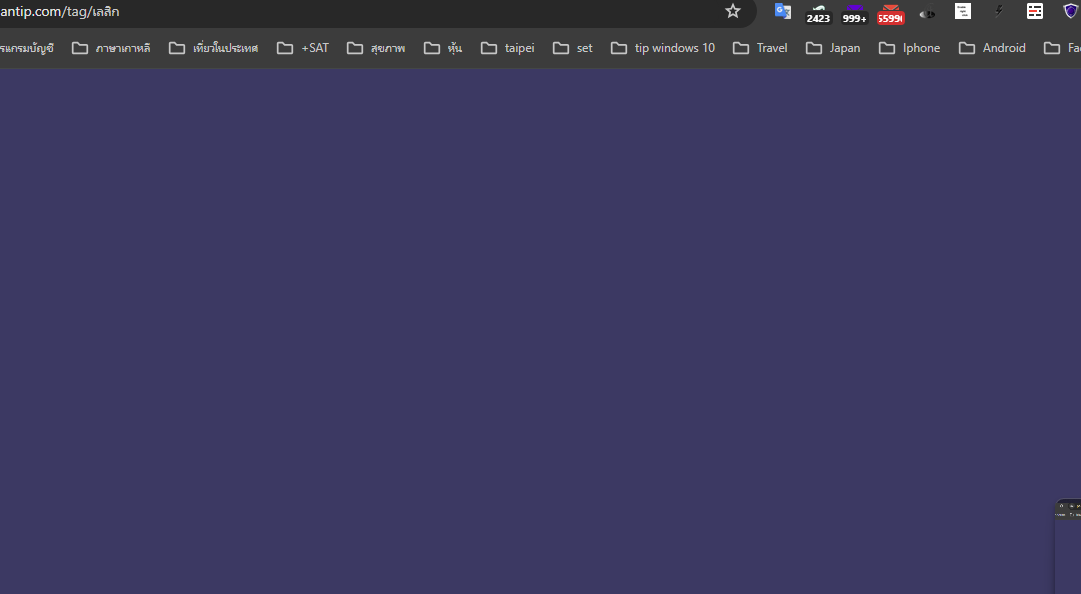Open the taipei bookmark folder
This screenshot has height=594, width=1081.
click(507, 48)
